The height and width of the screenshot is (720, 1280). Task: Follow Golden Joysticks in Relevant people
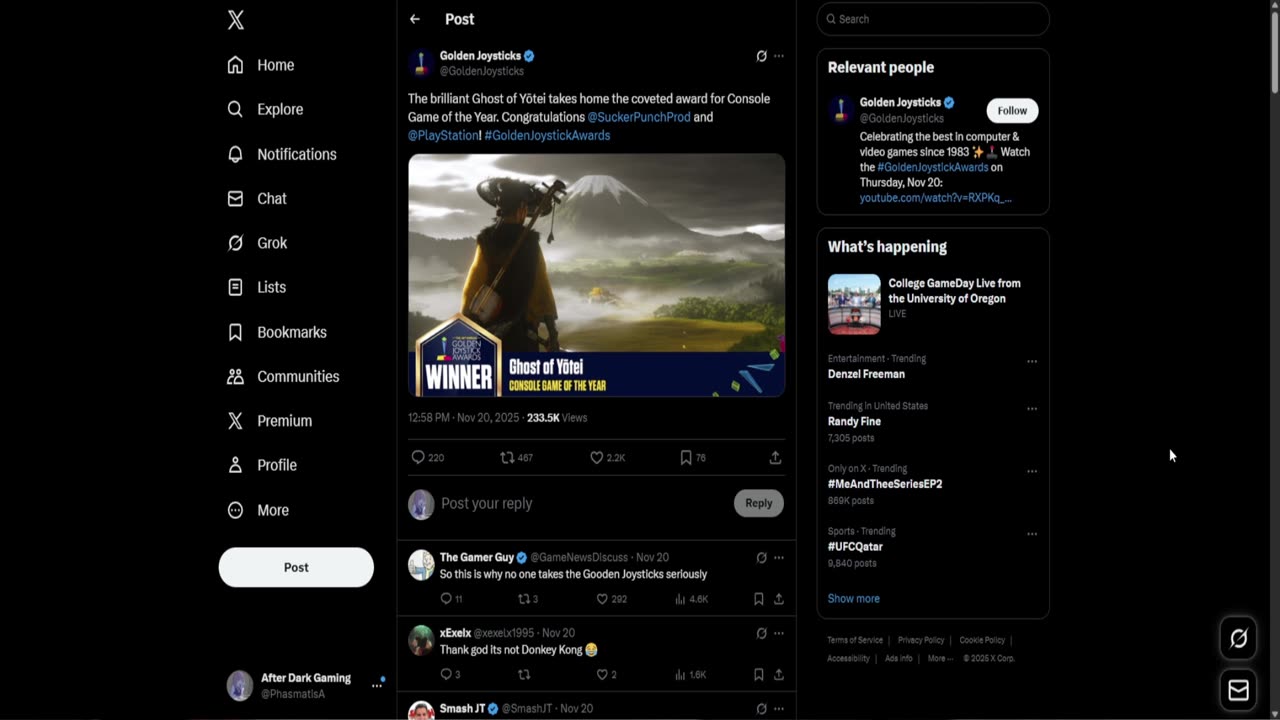tap(1012, 110)
